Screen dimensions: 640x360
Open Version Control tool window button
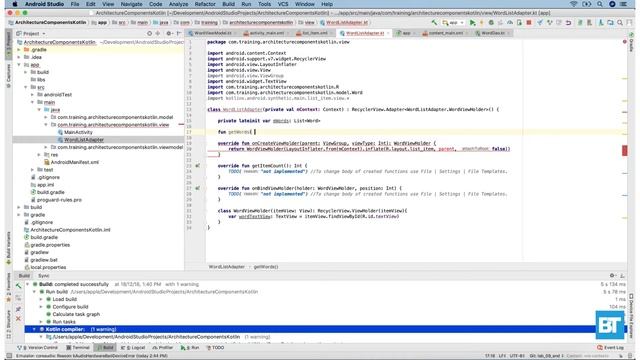point(38,348)
